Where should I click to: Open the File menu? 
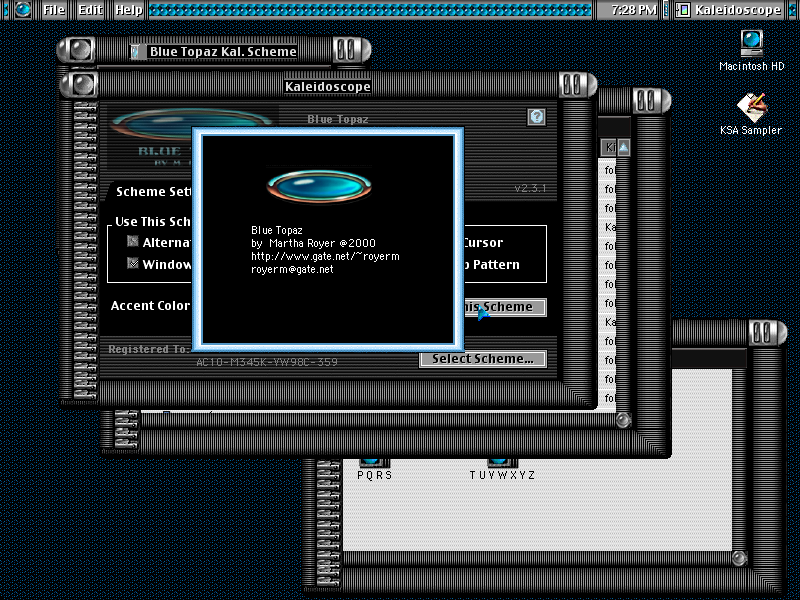click(x=54, y=10)
